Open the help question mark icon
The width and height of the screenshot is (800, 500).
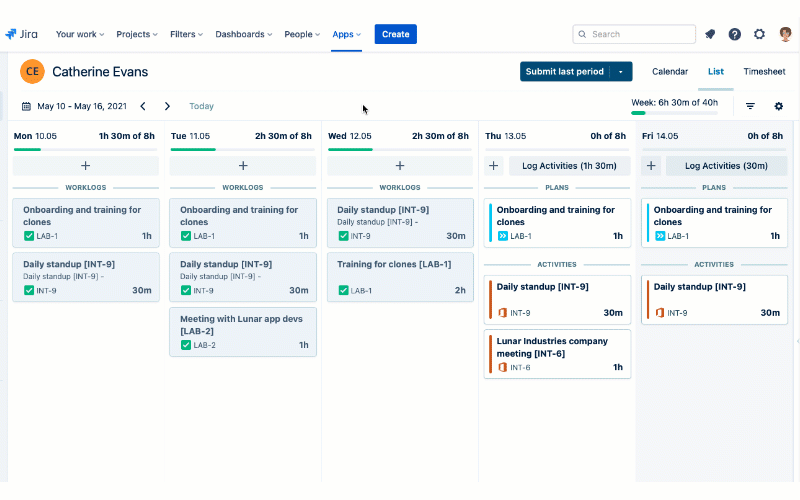coord(735,34)
